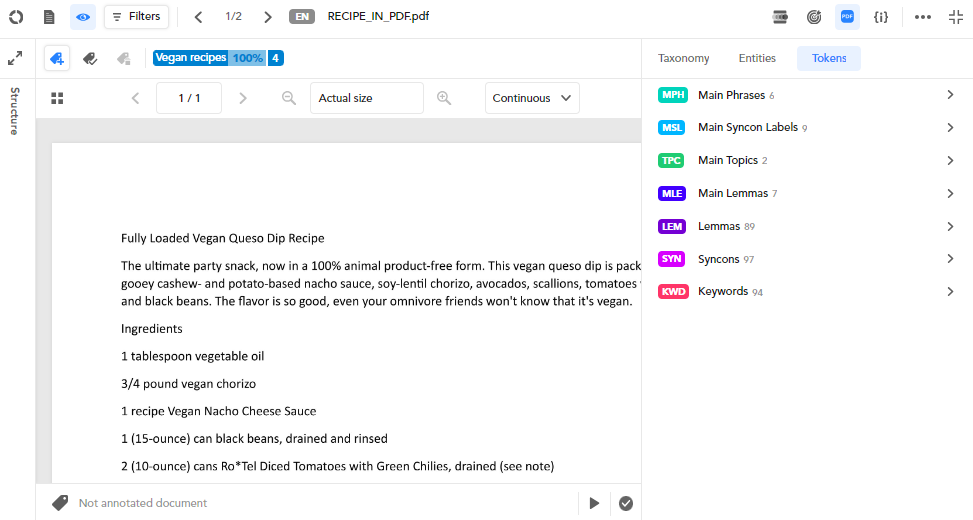This screenshot has width=973, height=520.
Task: Open the Filters panel
Action: coord(136,17)
